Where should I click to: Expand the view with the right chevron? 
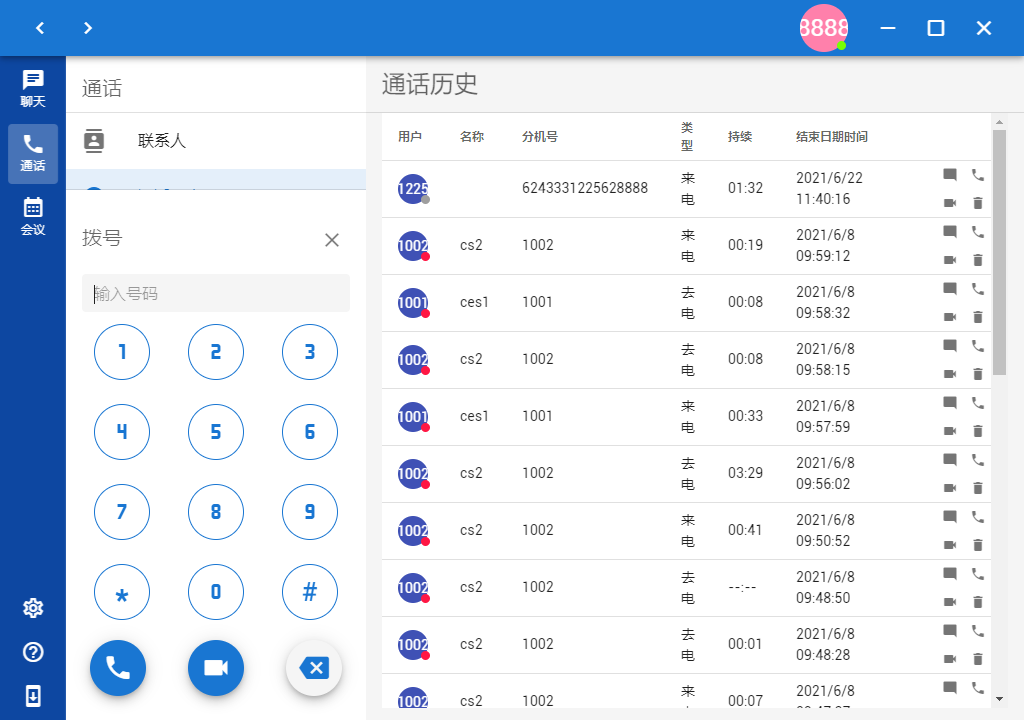(x=88, y=28)
